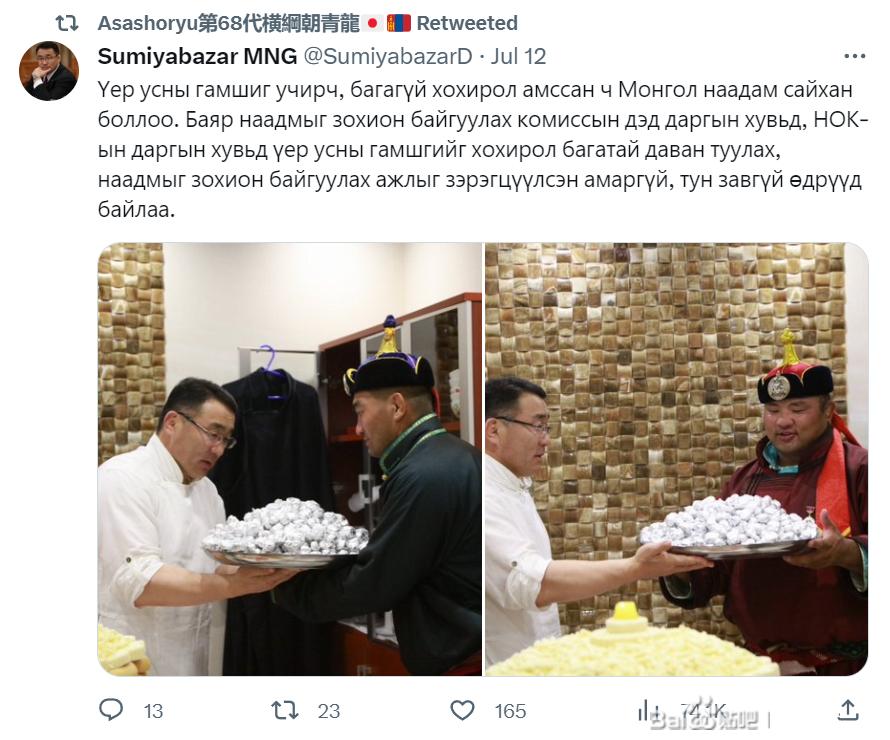Click the 13 replies count

153,711
